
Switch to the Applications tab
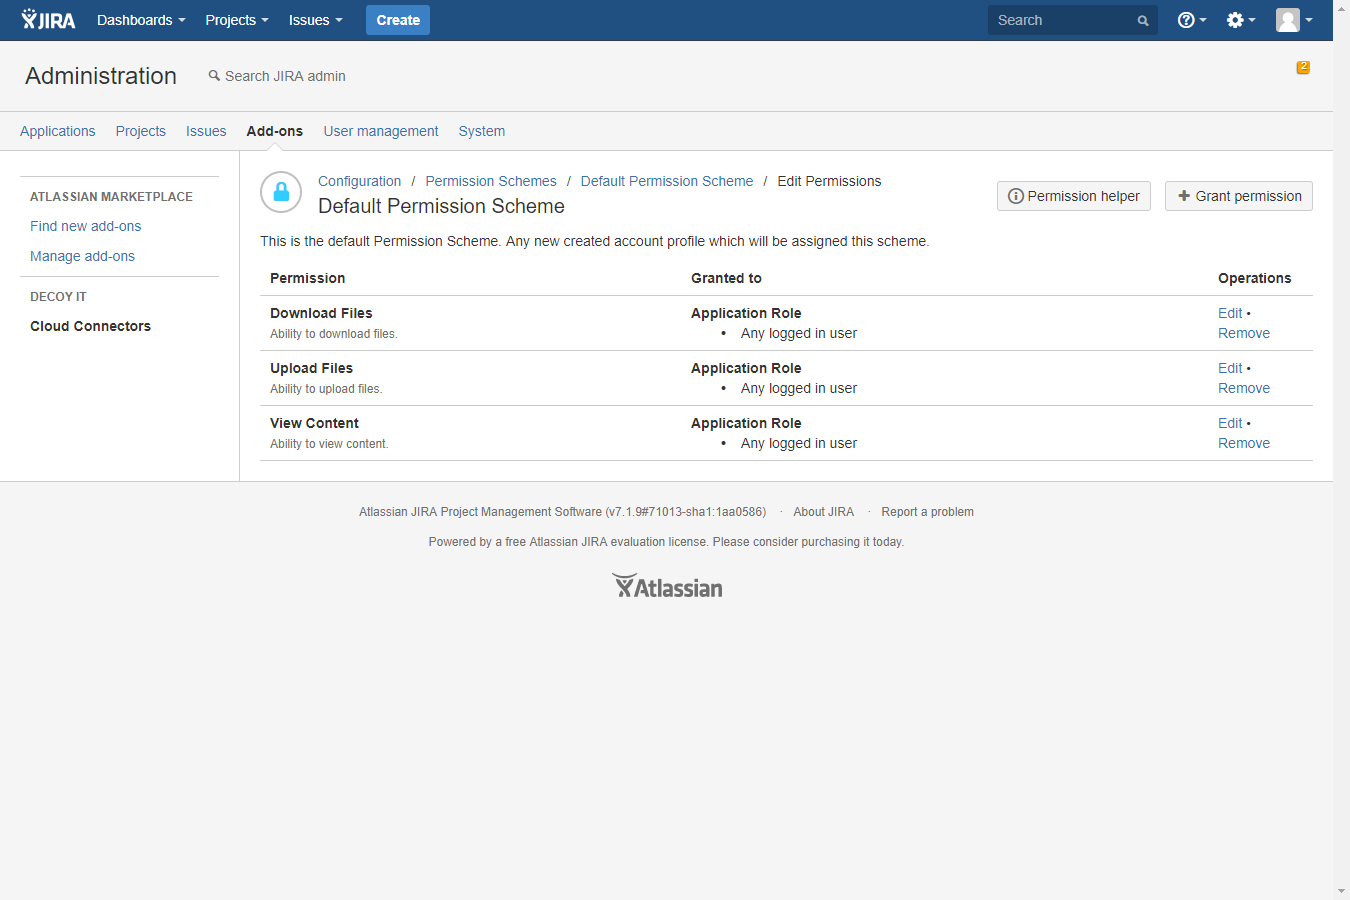(x=58, y=131)
